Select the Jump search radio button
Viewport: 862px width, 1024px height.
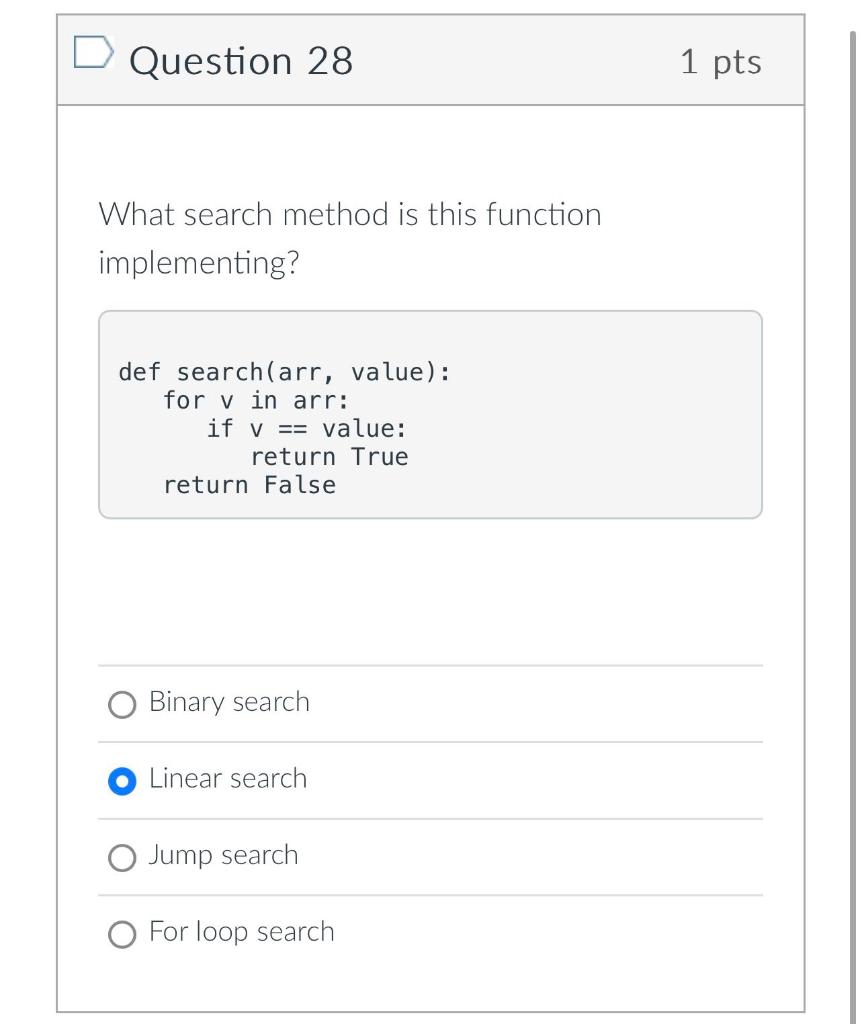(x=122, y=857)
